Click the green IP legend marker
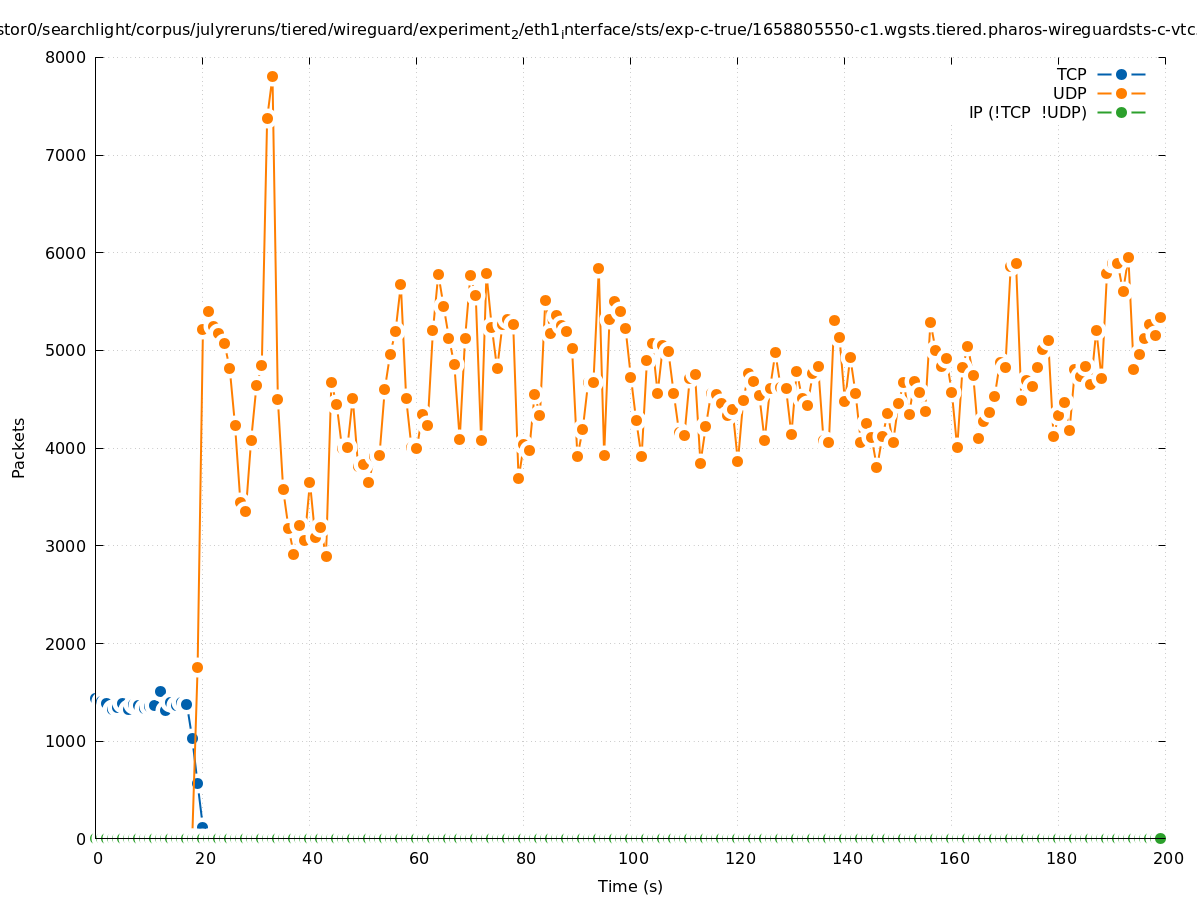1197x900 pixels. [x=1121, y=112]
